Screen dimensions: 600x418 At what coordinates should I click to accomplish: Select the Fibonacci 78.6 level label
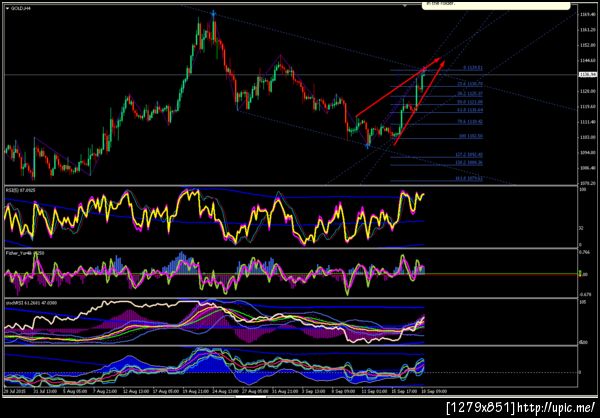tap(470, 122)
